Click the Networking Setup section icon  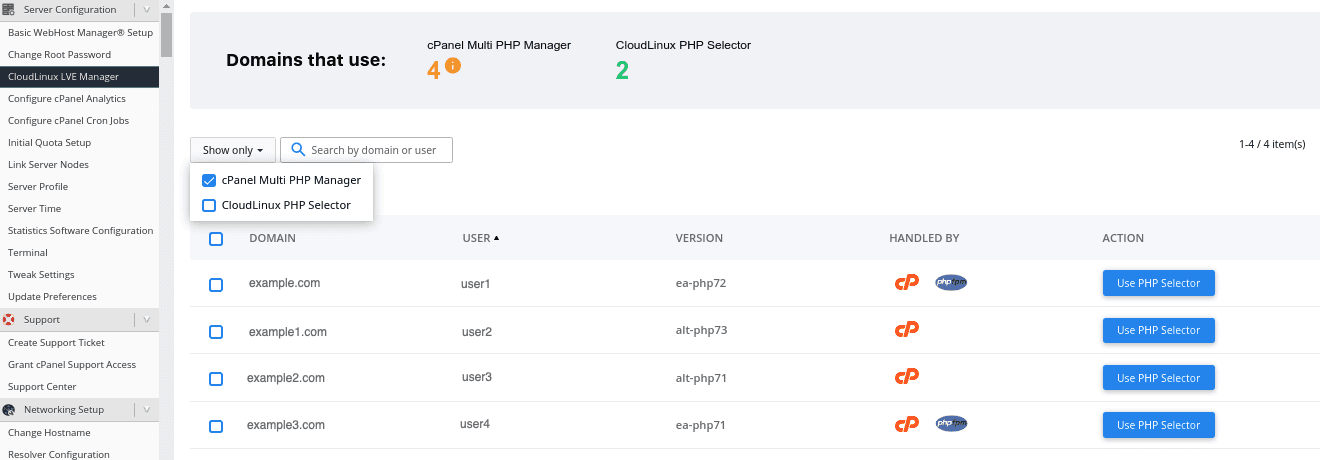pos(9,410)
